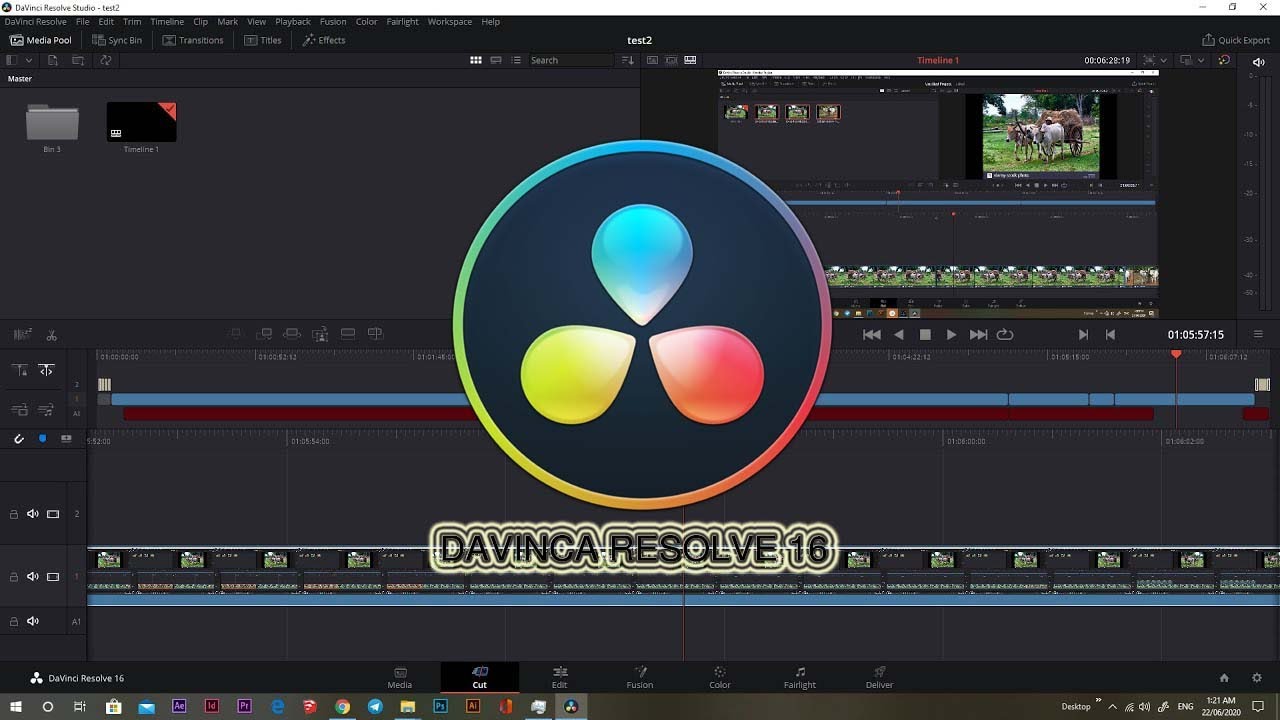Switch to the Deliver page

(x=880, y=677)
